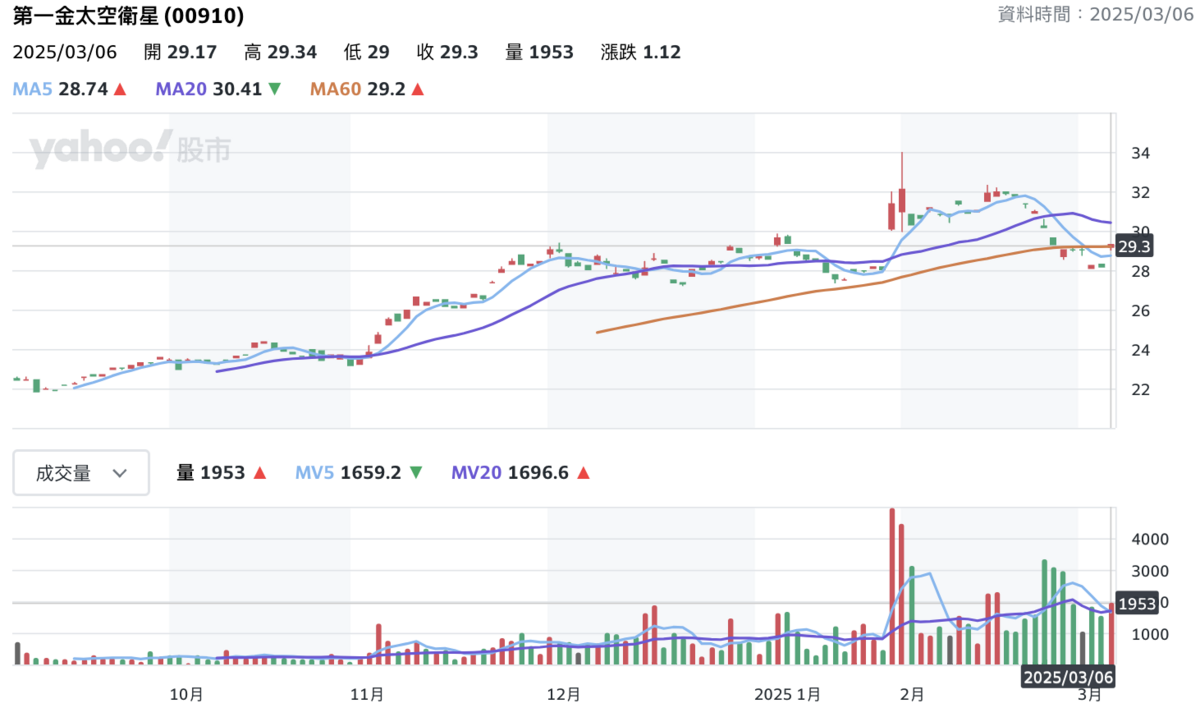
Task: Click the volume value tag 1953
Action: pos(1135,603)
